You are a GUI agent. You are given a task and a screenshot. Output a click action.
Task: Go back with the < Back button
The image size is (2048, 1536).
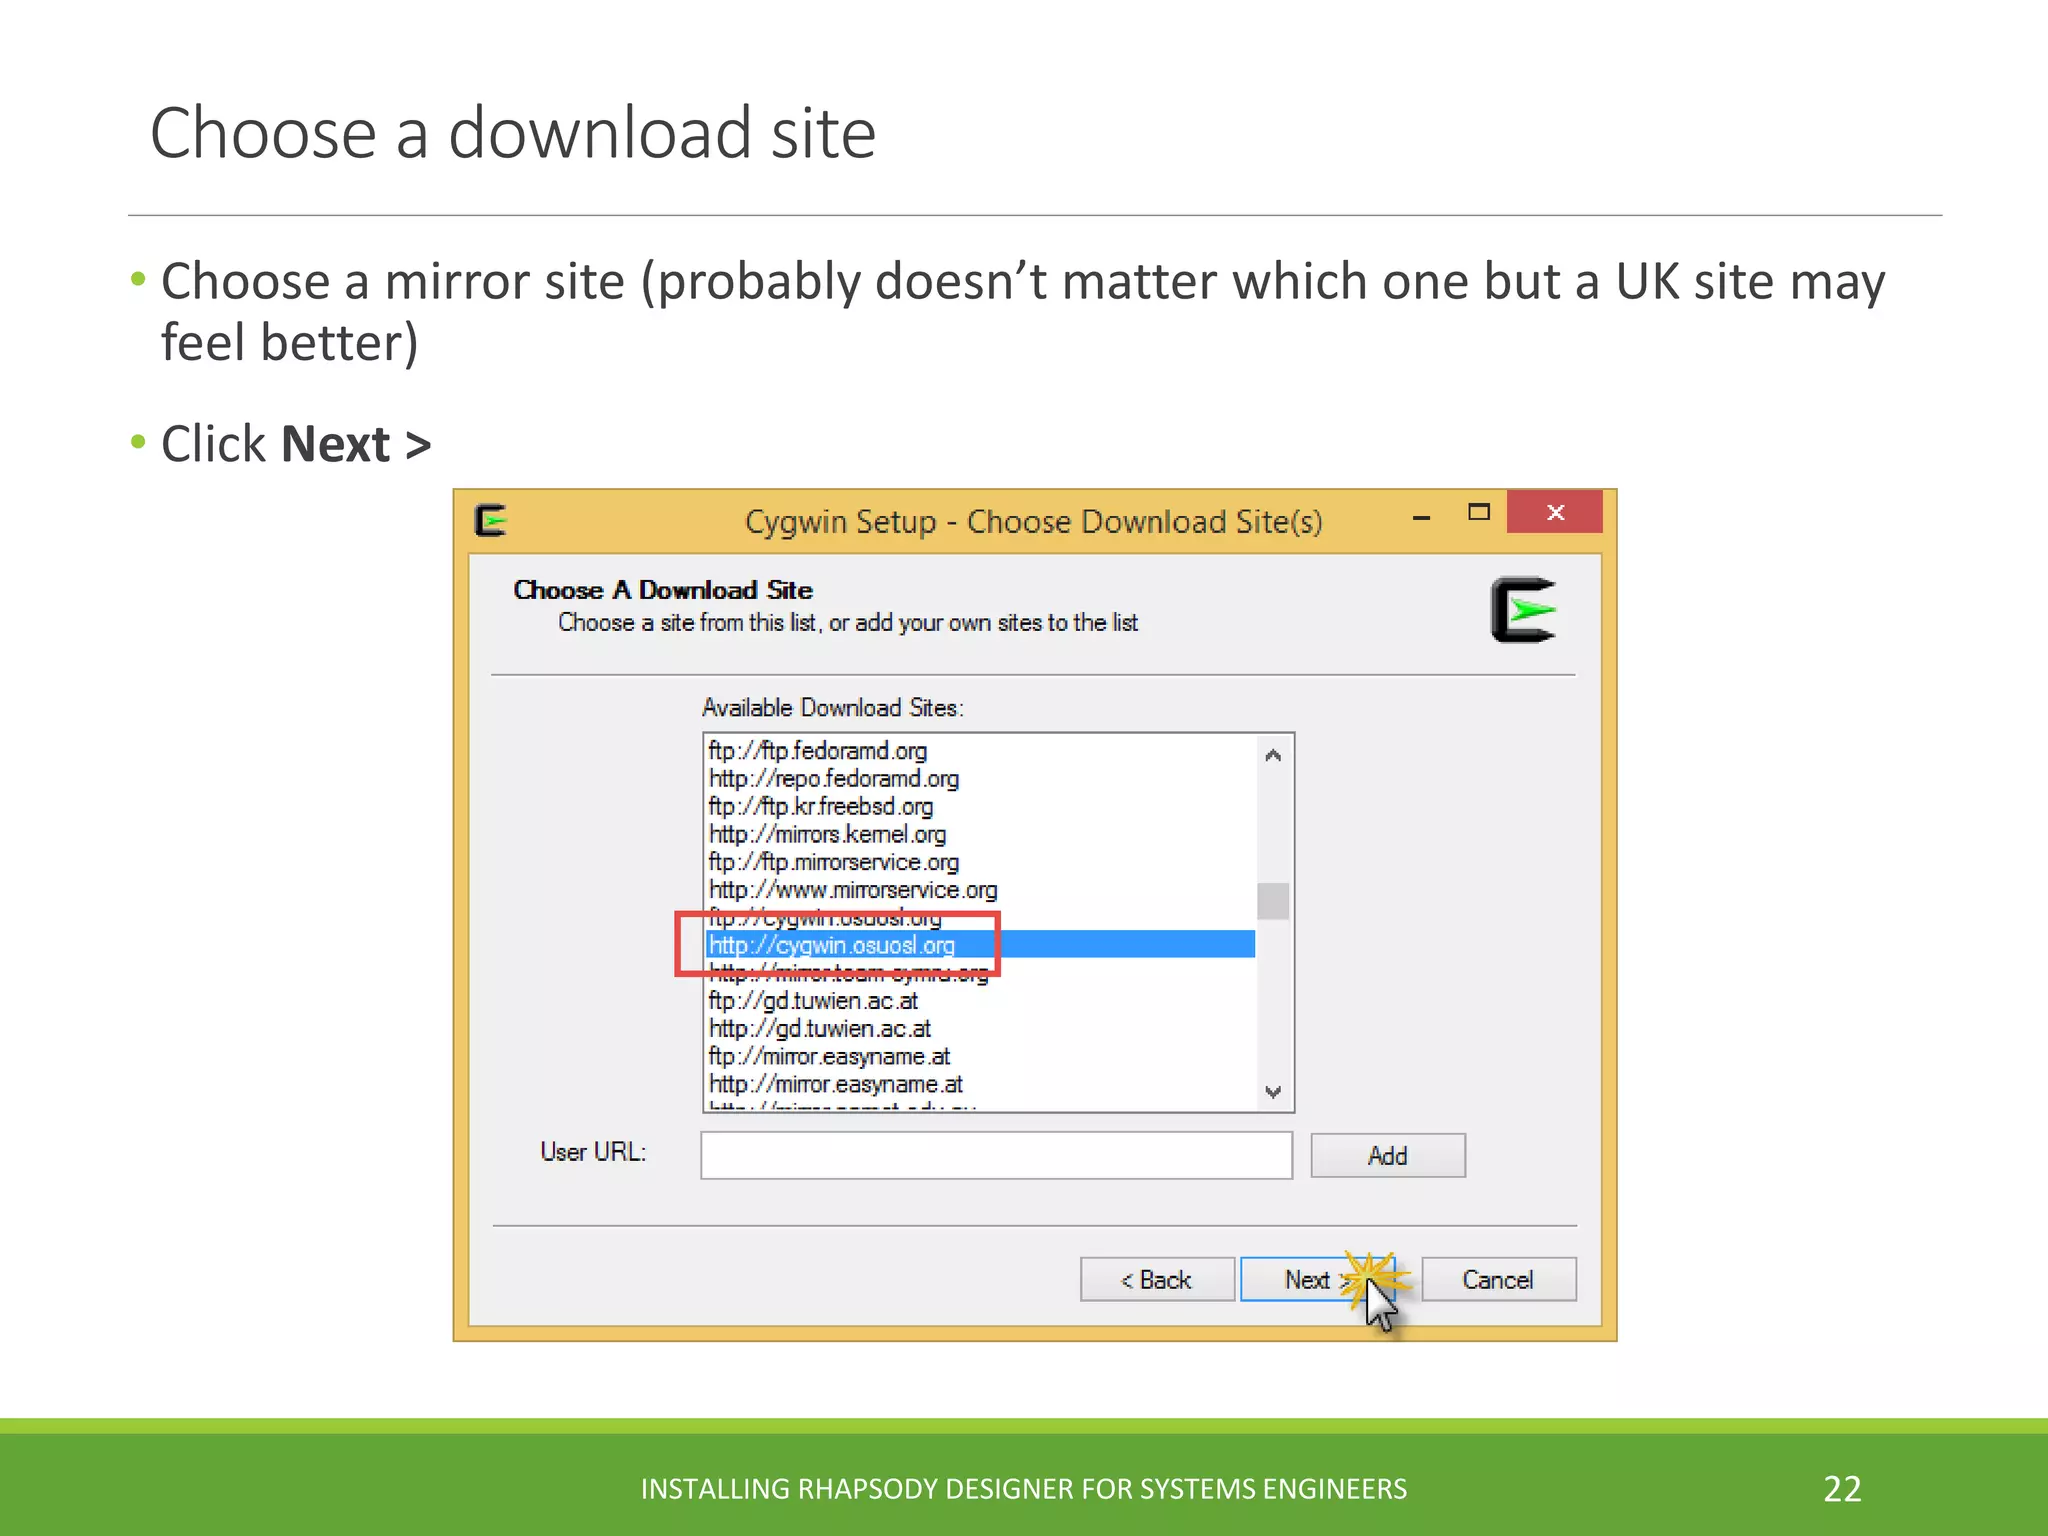[1157, 1280]
